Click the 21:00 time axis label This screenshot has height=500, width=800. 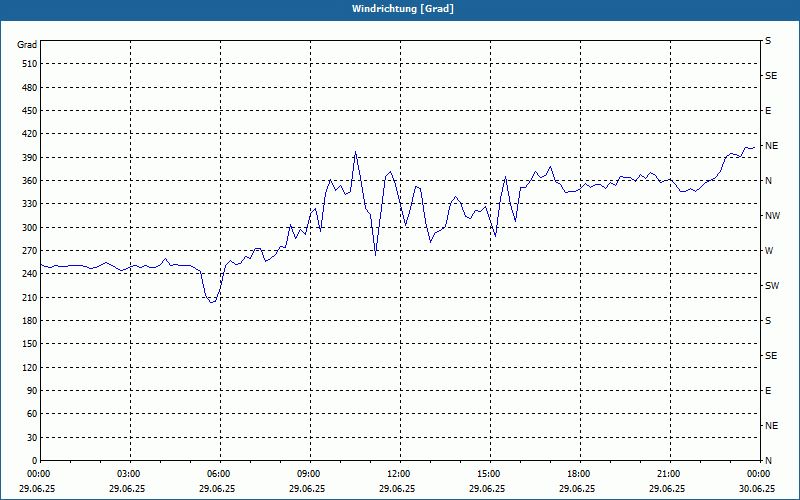[667, 474]
